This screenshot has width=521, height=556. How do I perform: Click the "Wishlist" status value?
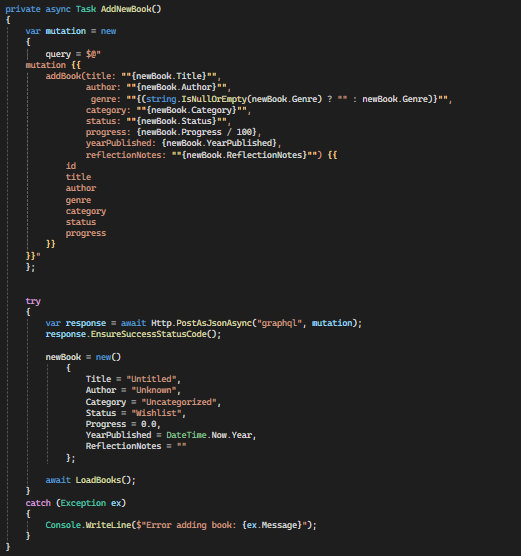(156, 413)
